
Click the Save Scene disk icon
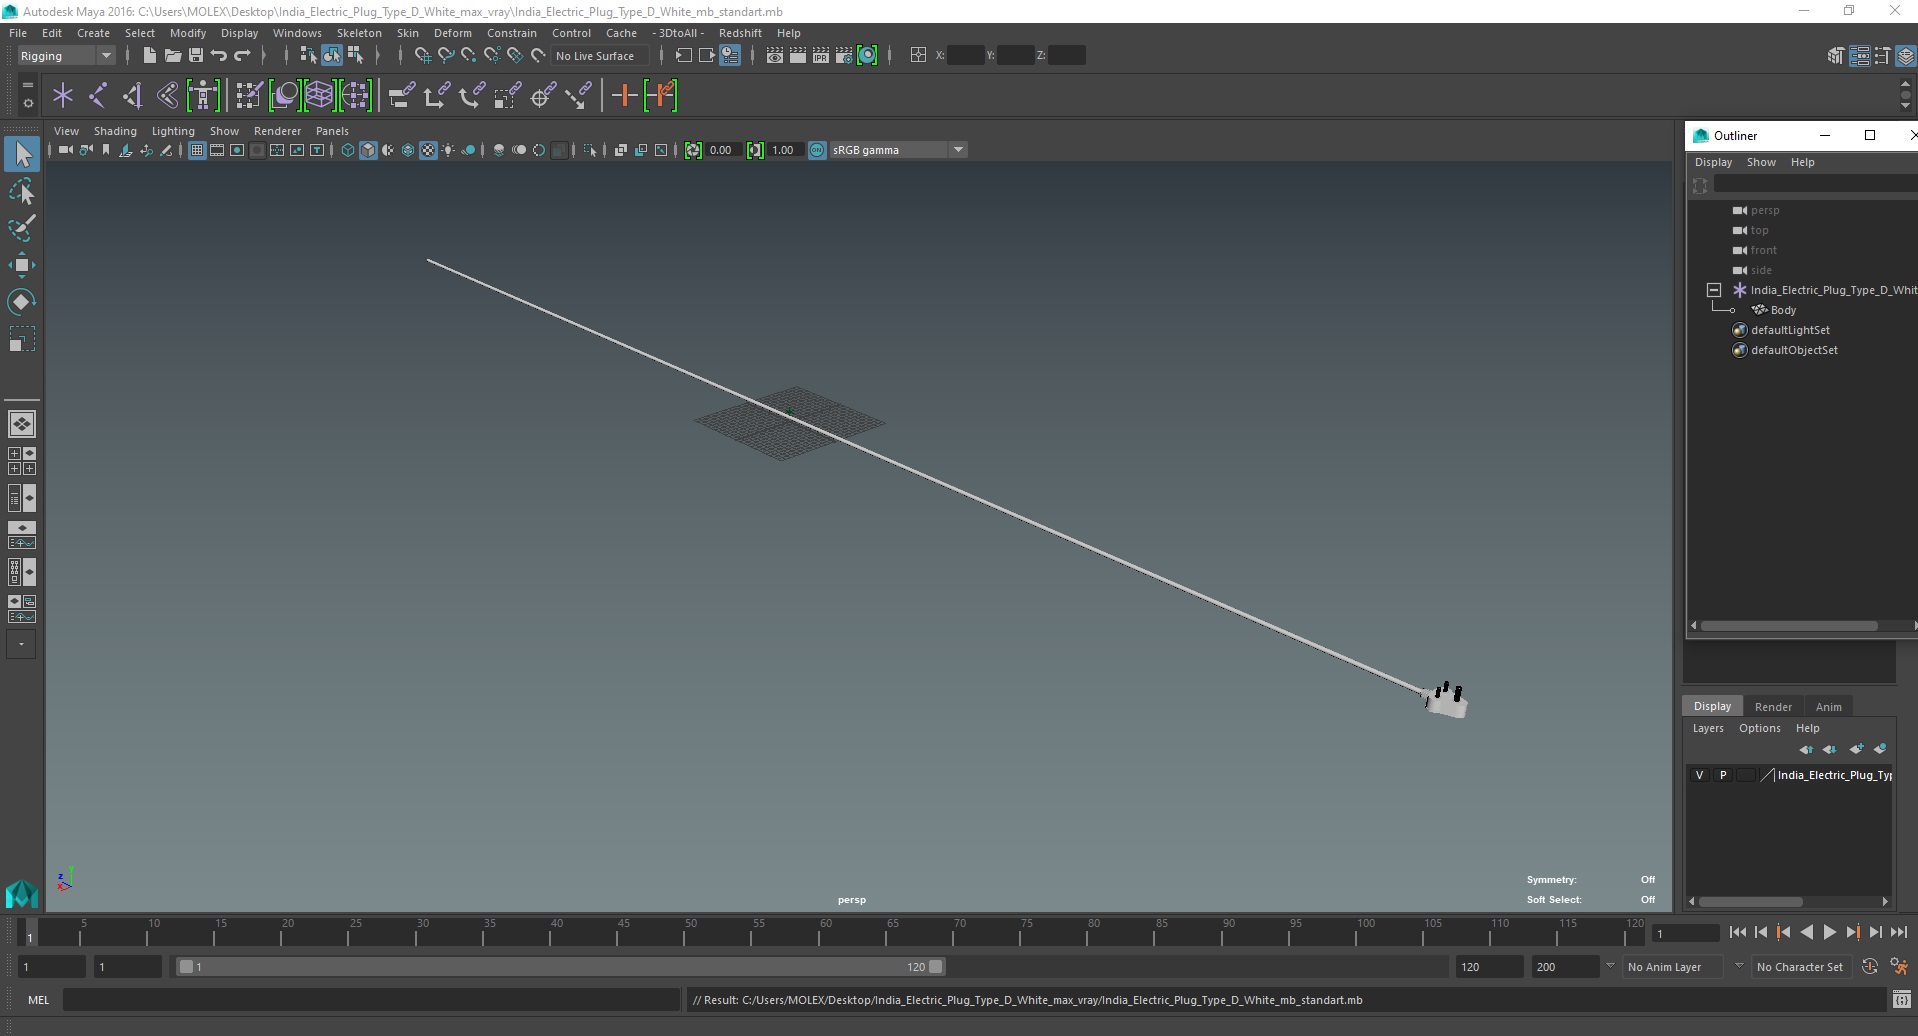(196, 56)
